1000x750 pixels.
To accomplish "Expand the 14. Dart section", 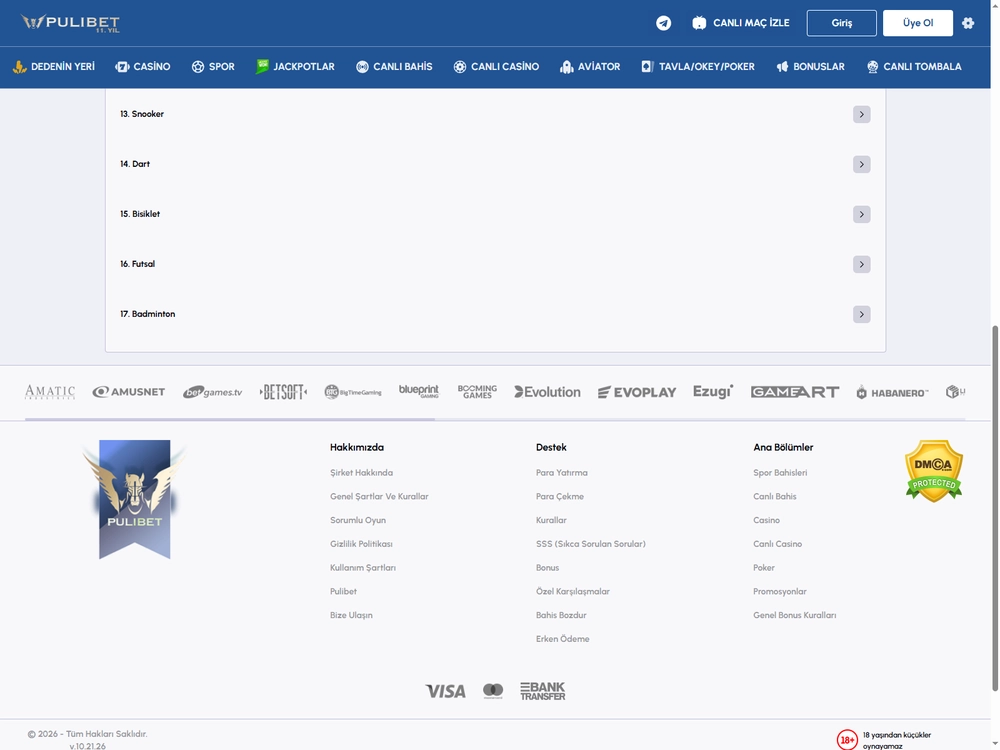I will click(x=862, y=165).
